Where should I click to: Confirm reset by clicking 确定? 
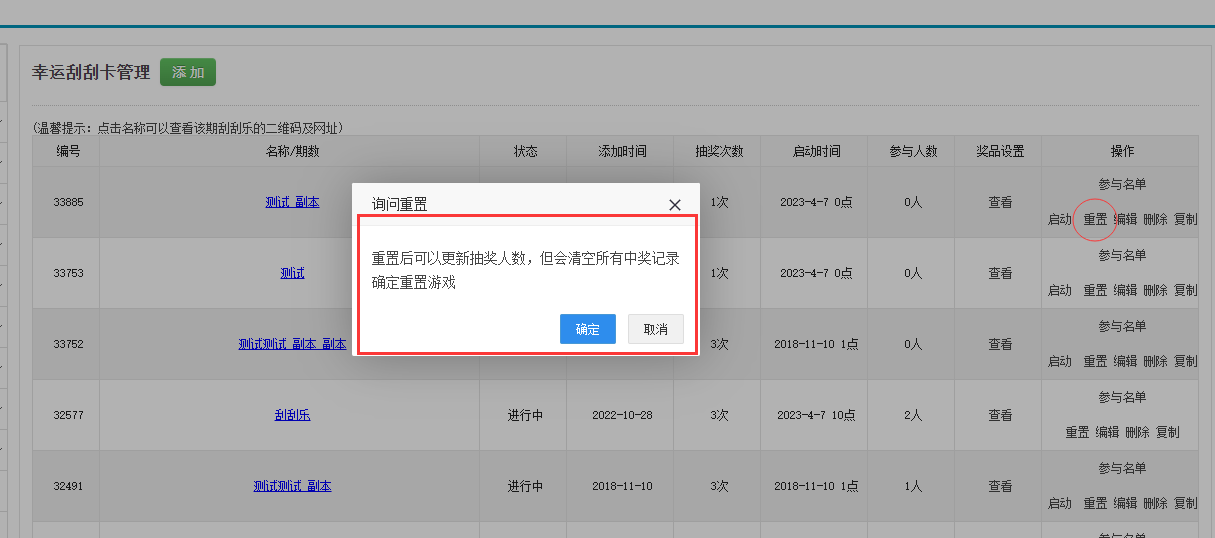tap(587, 329)
